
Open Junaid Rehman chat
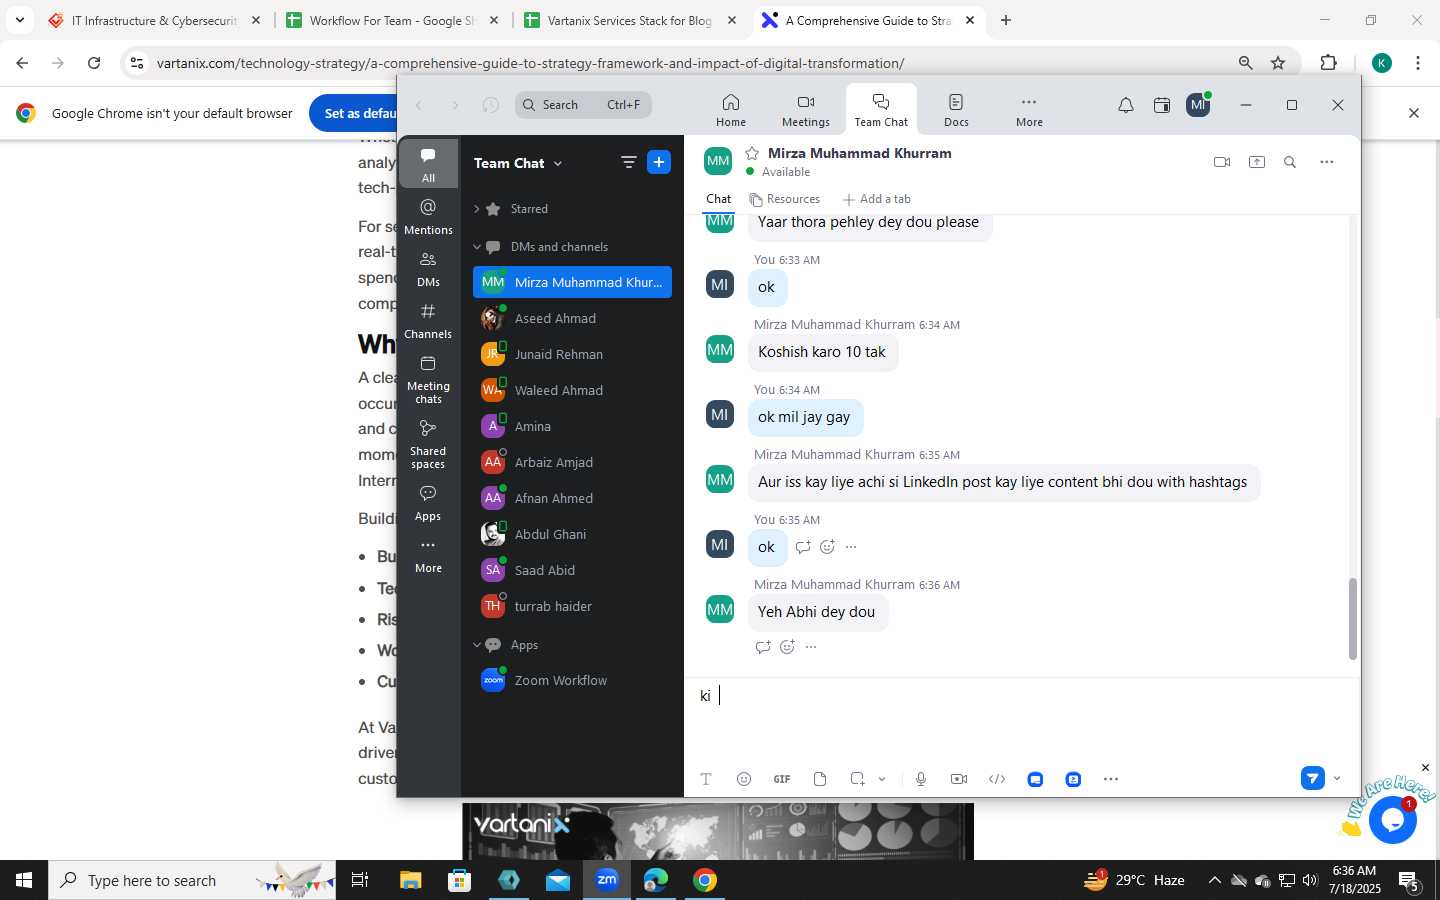coord(572,354)
